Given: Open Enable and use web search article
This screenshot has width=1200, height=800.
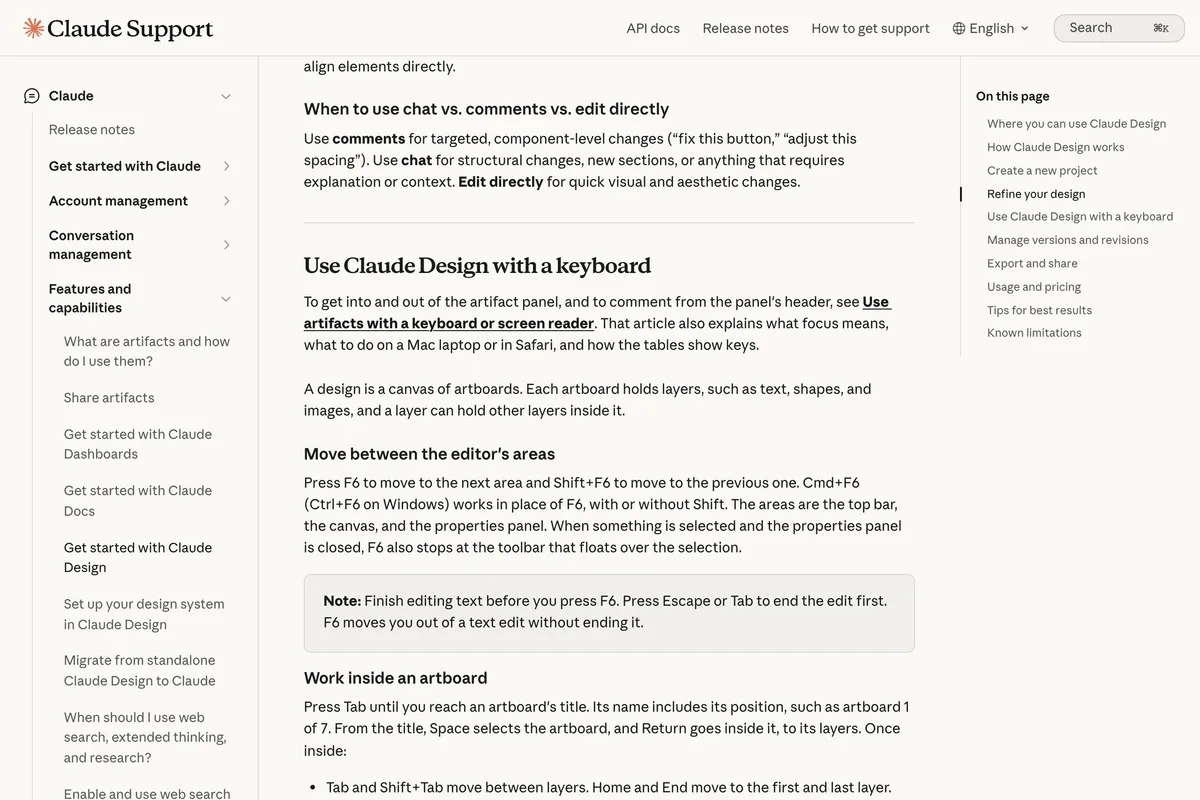Looking at the screenshot, I should 147,793.
